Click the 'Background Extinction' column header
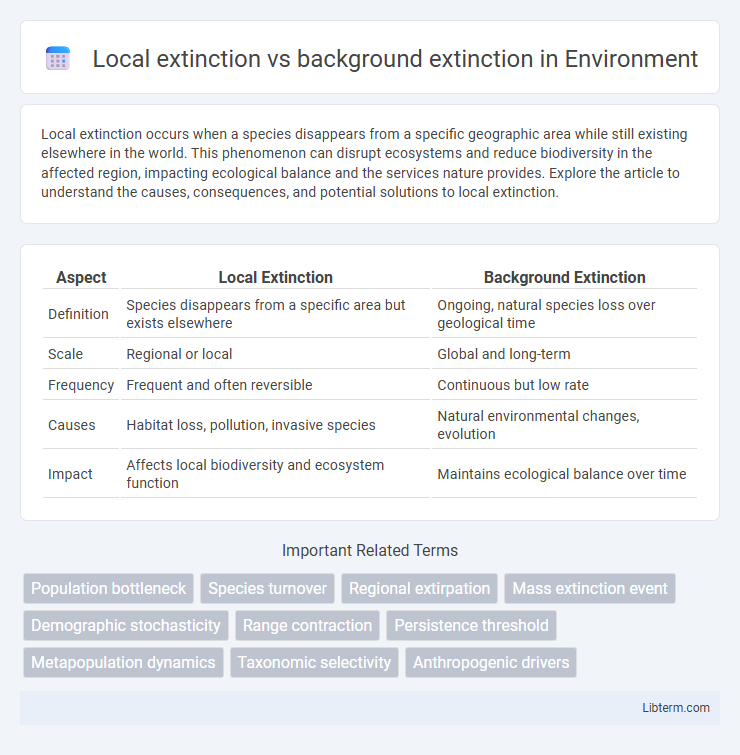The image size is (740, 755). coord(564,277)
